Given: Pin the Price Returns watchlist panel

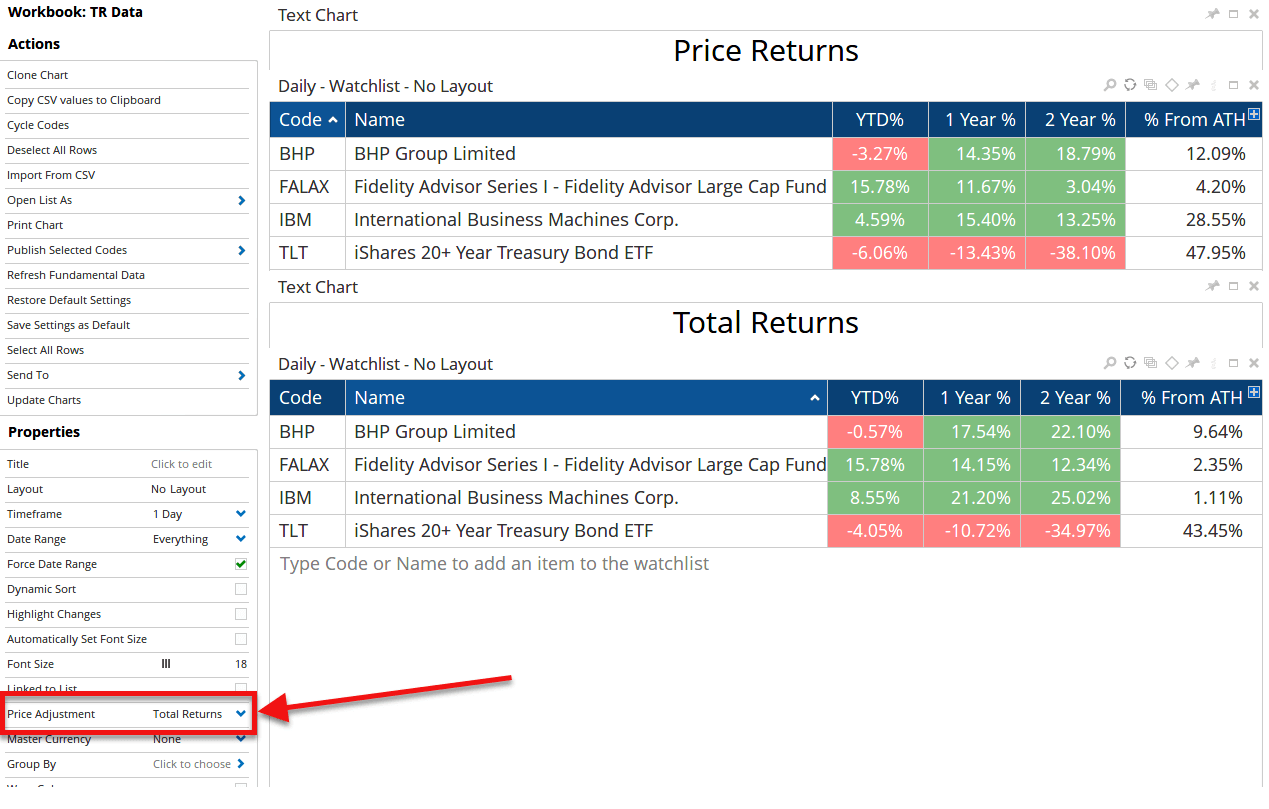Looking at the screenshot, I should tap(1192, 85).
